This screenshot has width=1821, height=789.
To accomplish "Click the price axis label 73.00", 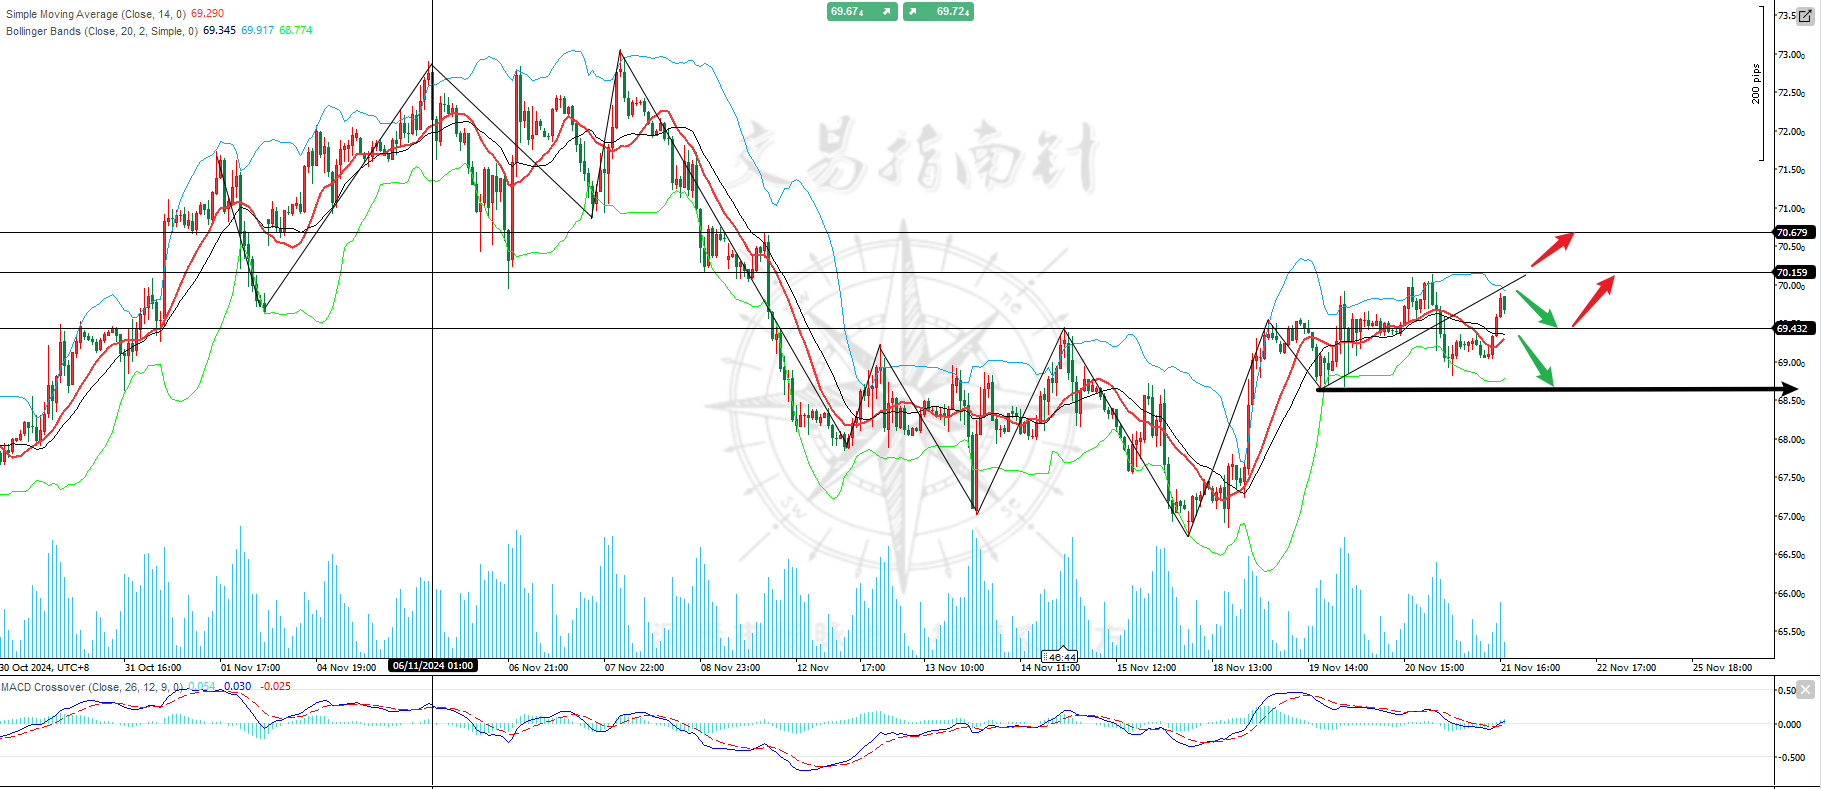I will click(x=1790, y=55).
